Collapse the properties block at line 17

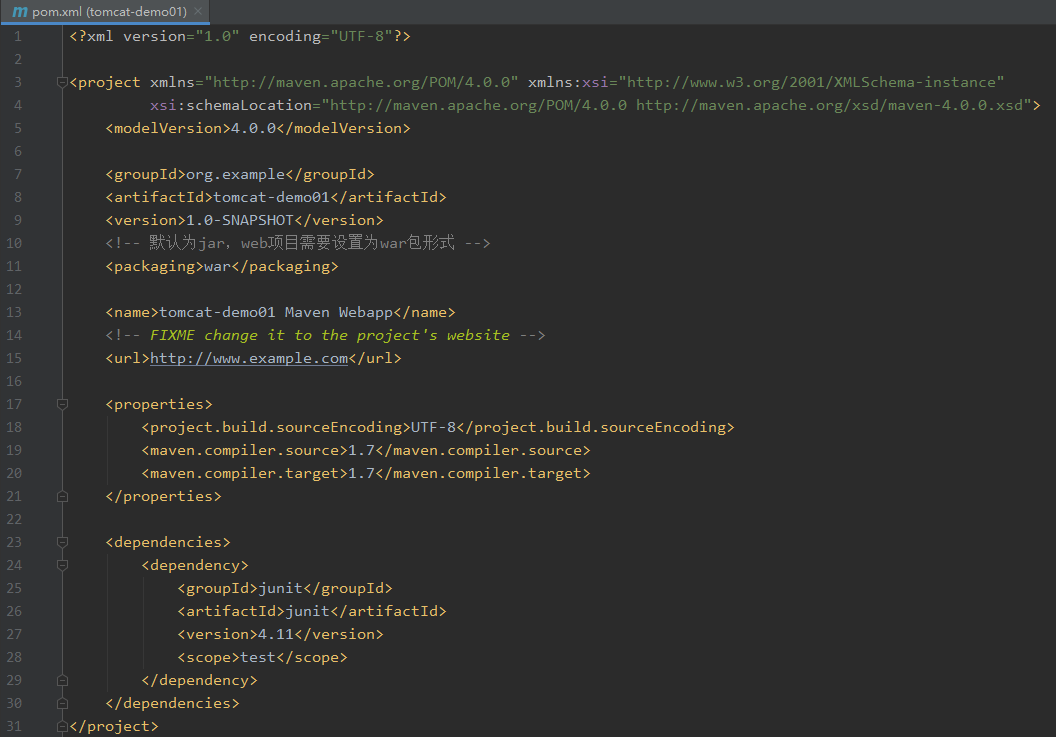pyautogui.click(x=62, y=404)
